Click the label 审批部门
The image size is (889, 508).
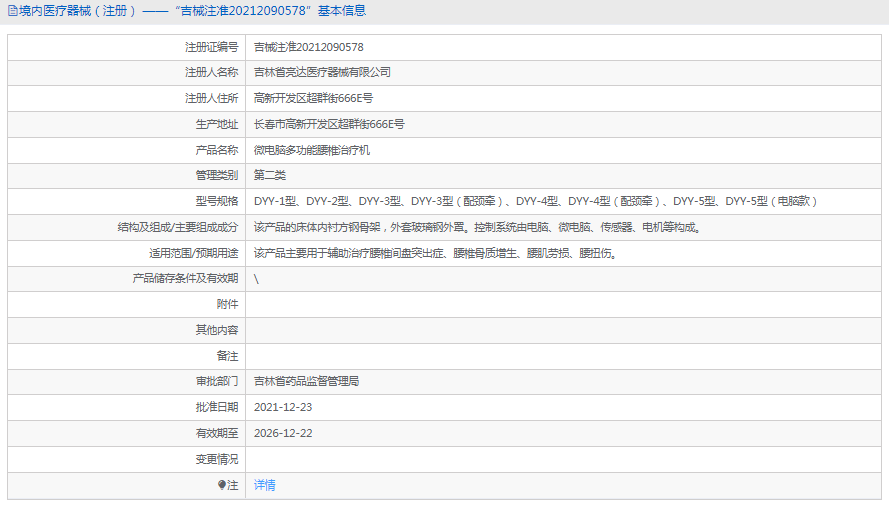217,381
